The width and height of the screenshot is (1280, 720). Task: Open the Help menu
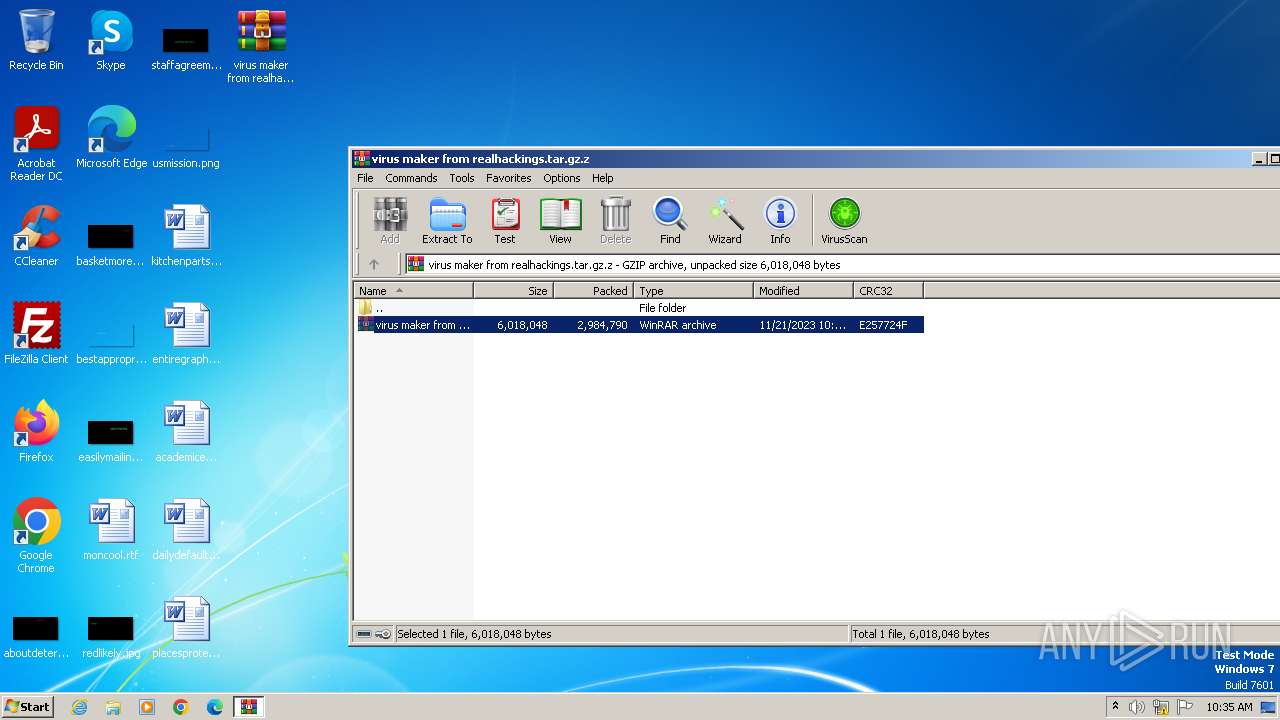[603, 178]
